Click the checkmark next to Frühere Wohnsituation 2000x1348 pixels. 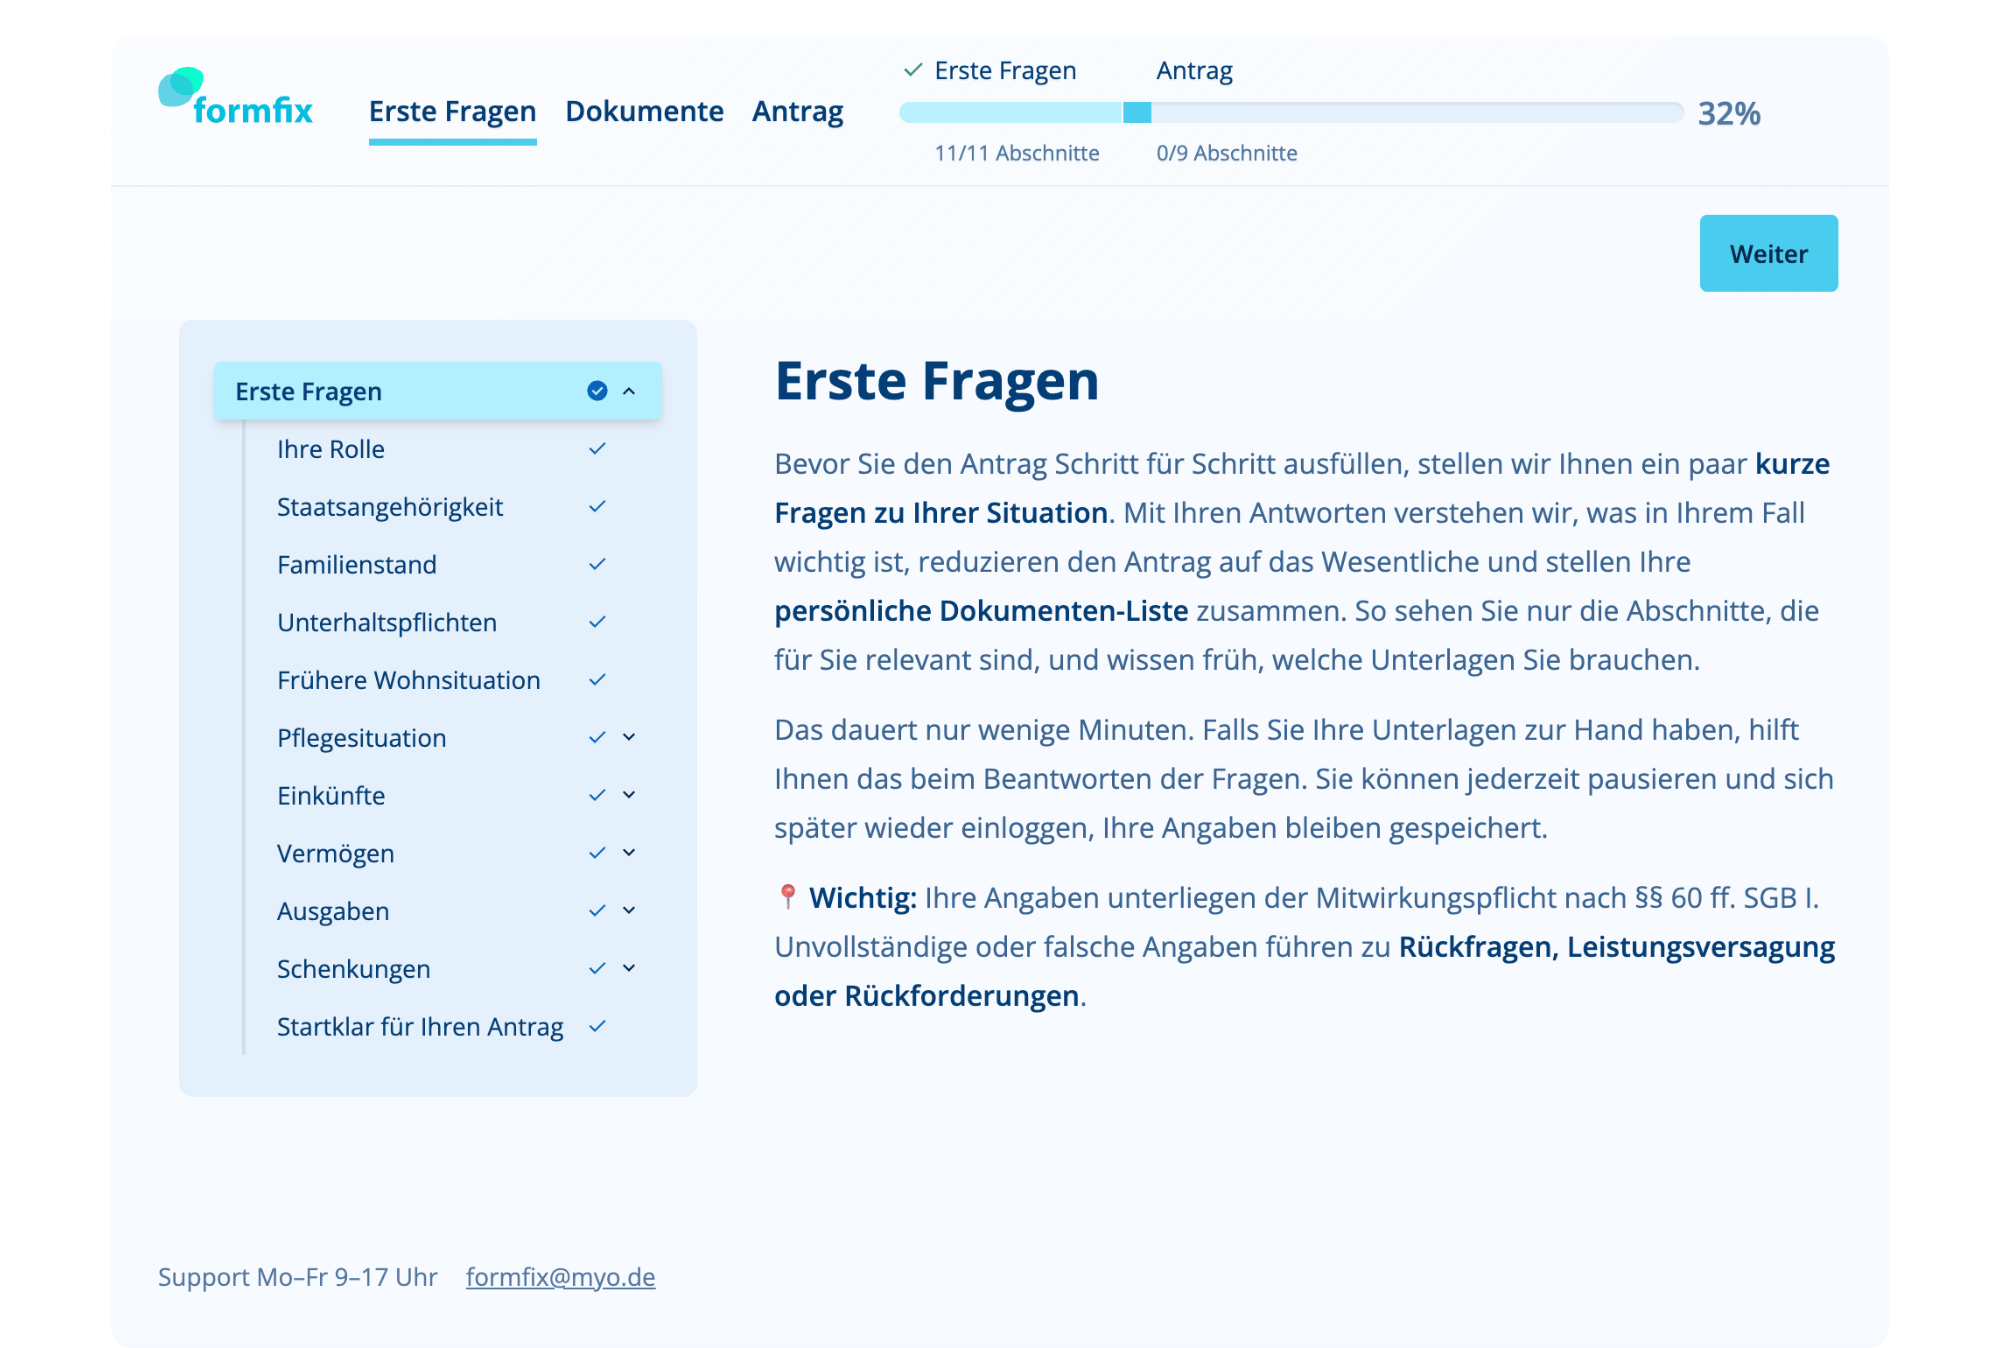click(597, 680)
